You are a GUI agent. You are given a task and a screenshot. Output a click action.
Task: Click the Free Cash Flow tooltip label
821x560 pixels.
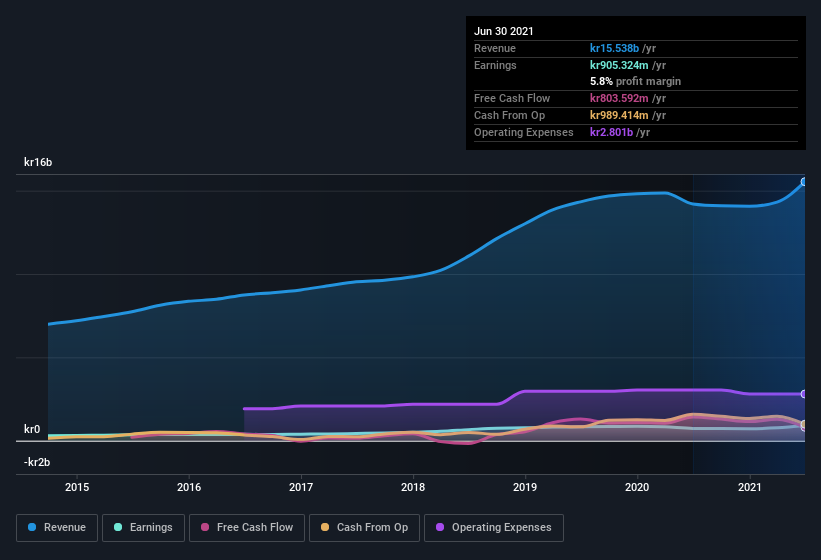pos(512,98)
